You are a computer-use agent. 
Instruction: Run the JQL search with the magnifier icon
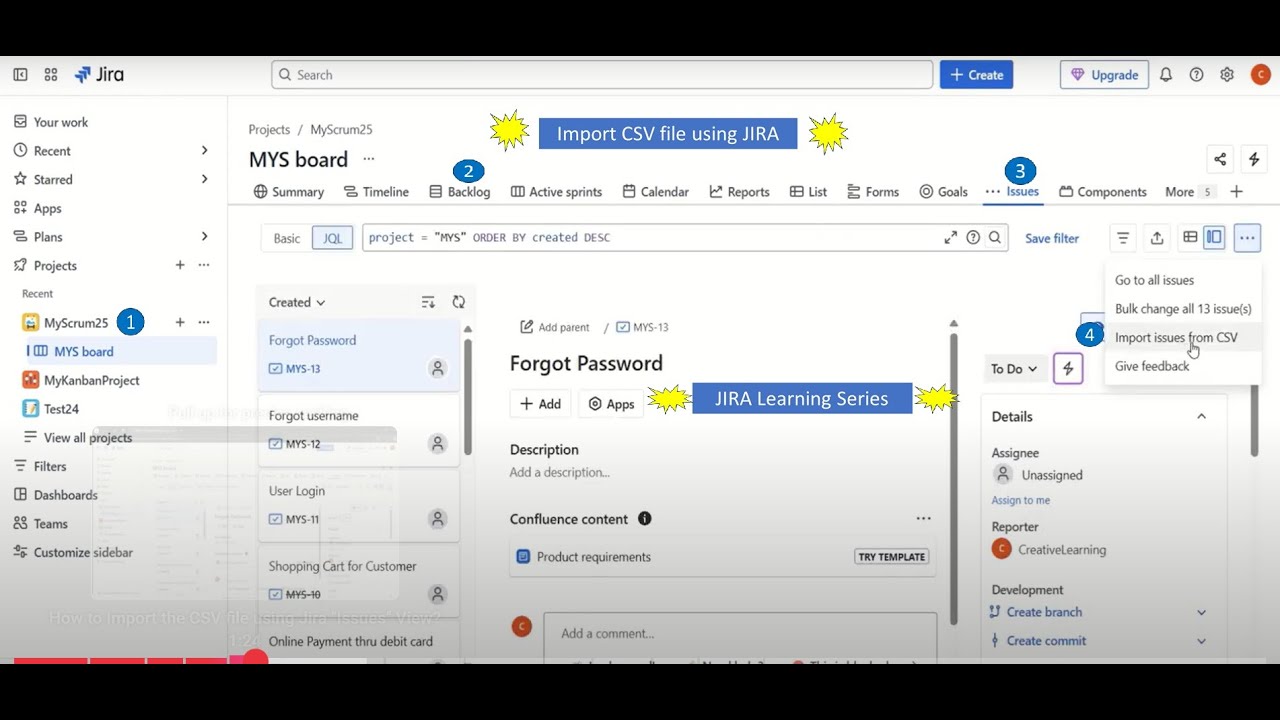(x=995, y=238)
